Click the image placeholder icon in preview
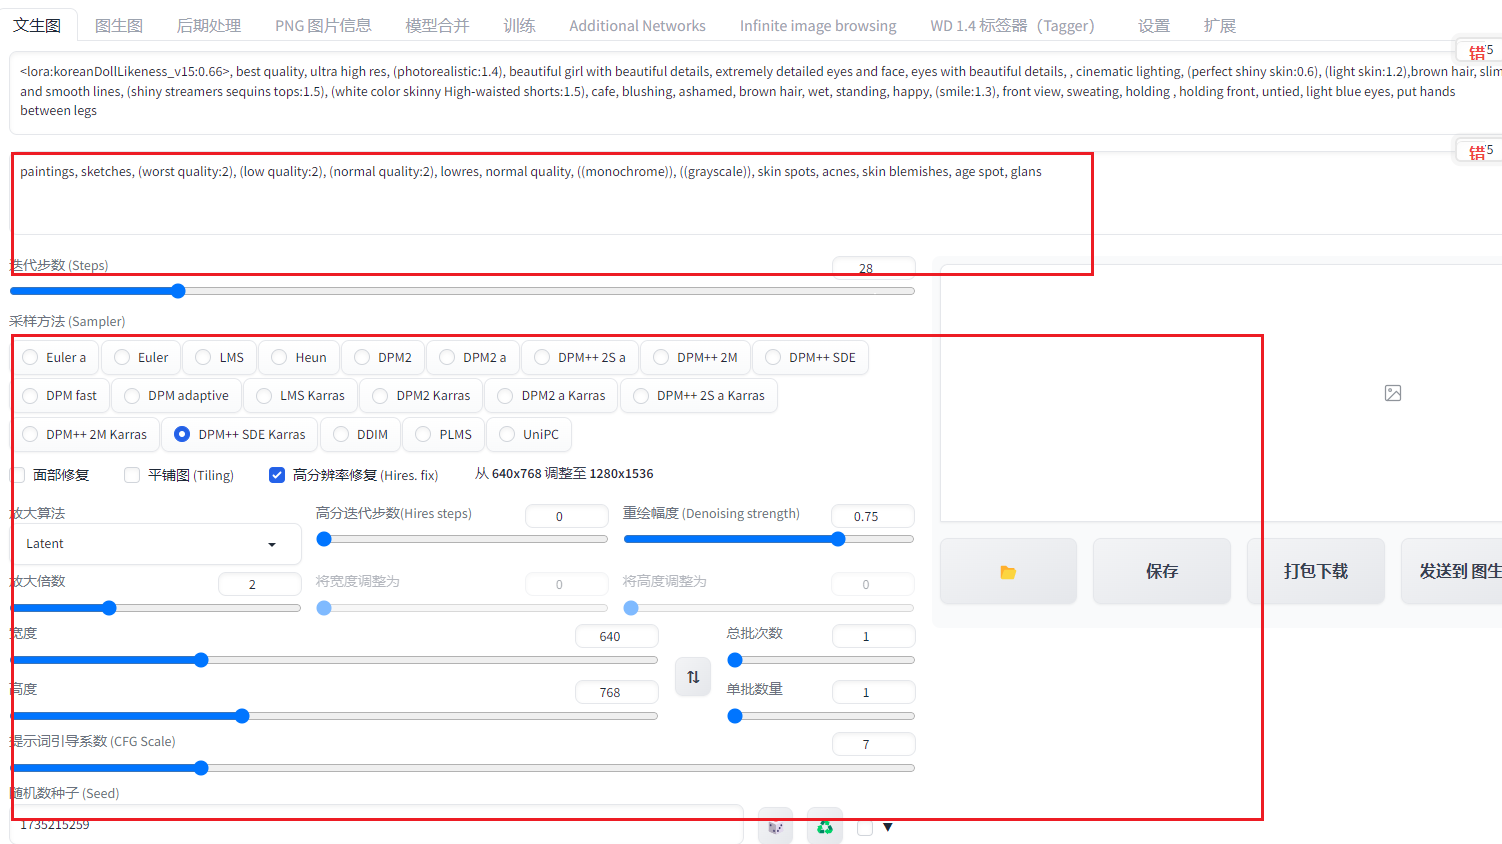Screen dimensions: 1502x844 point(1393,393)
